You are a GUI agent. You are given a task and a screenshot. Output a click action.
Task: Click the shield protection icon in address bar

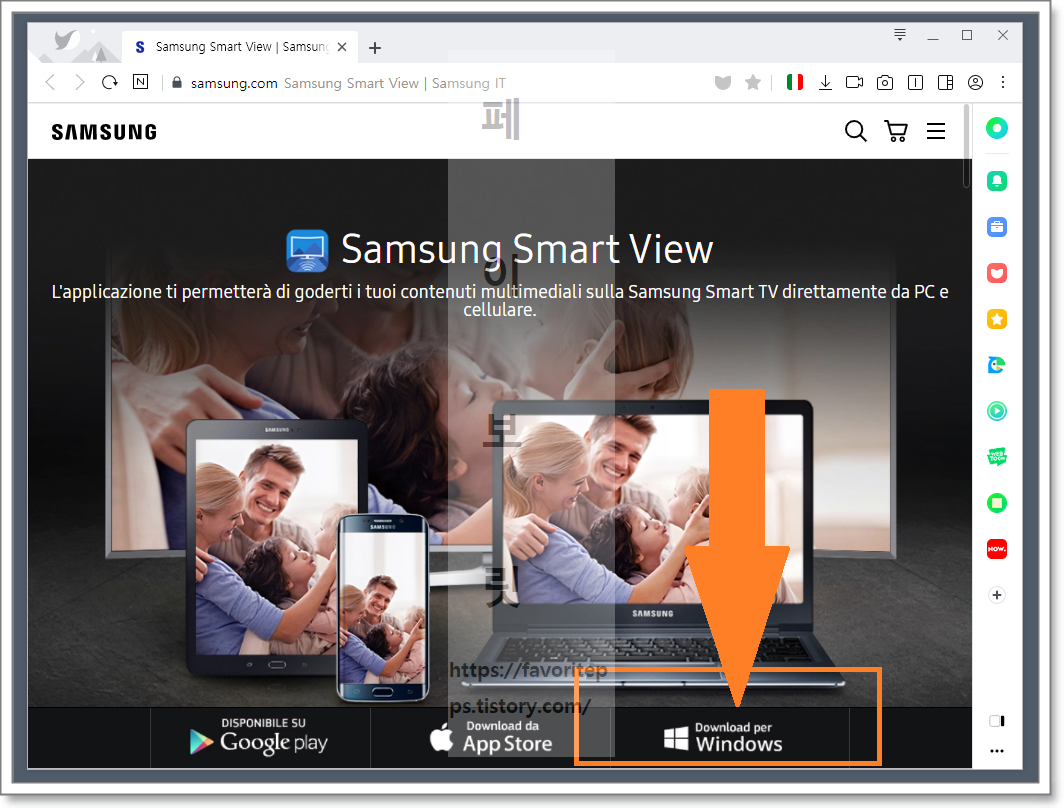click(723, 83)
